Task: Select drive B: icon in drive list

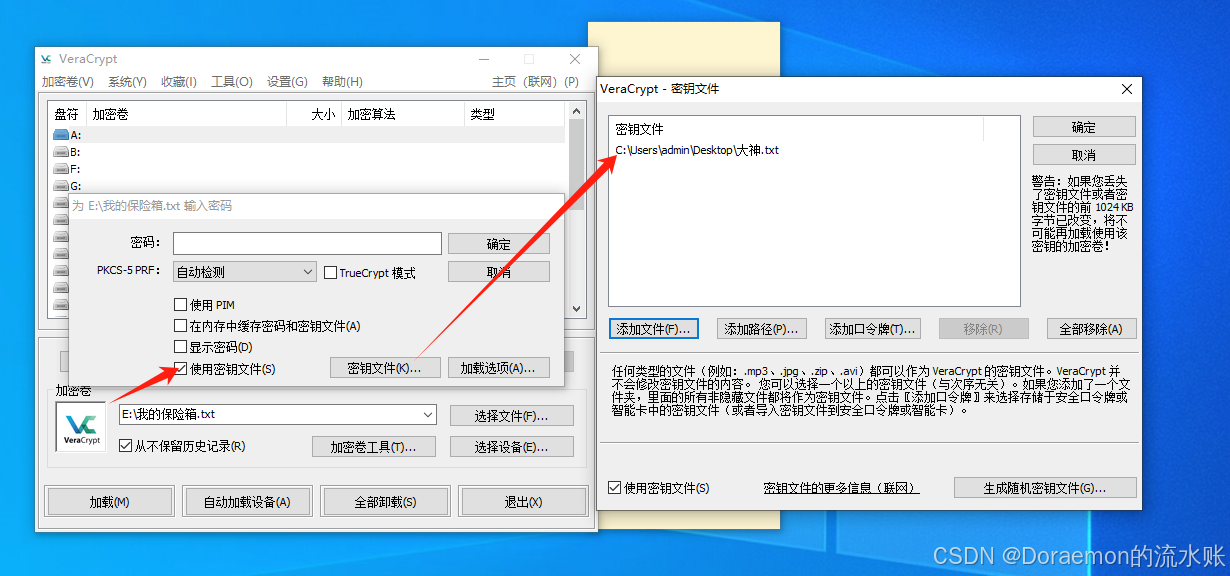Action: (61, 152)
